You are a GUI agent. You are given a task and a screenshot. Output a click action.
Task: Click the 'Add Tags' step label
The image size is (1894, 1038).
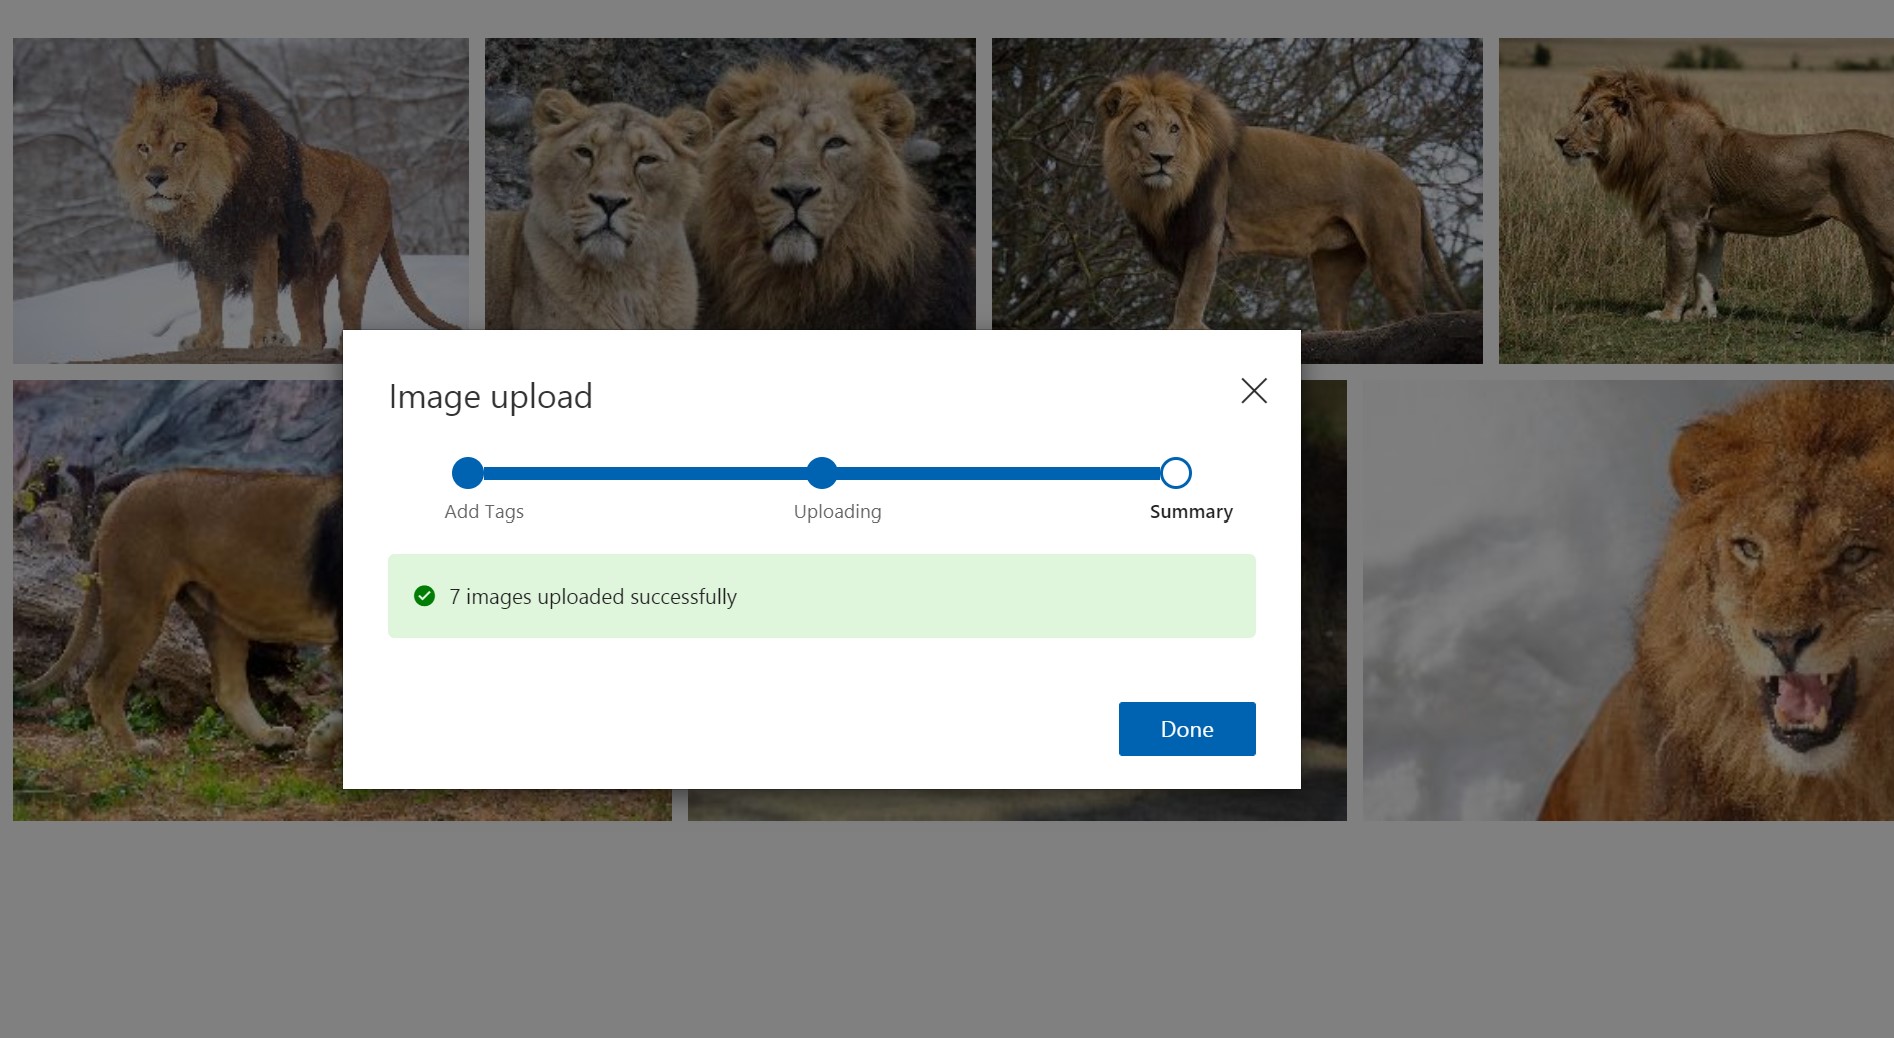coord(484,511)
